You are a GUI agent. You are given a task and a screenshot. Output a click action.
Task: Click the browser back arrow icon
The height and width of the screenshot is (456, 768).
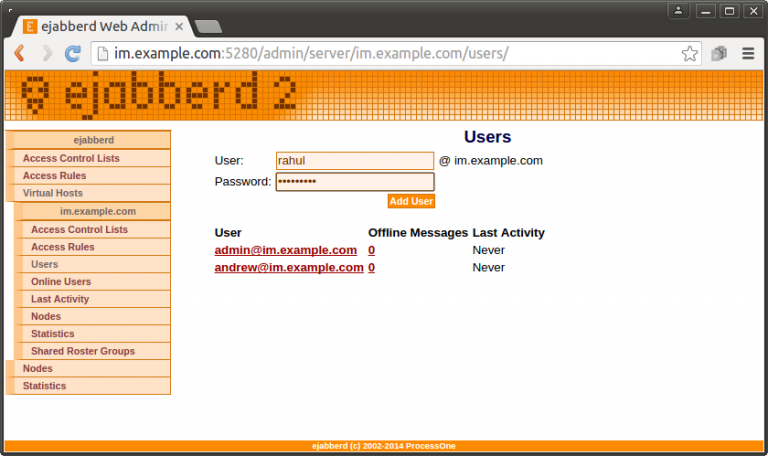point(20,54)
